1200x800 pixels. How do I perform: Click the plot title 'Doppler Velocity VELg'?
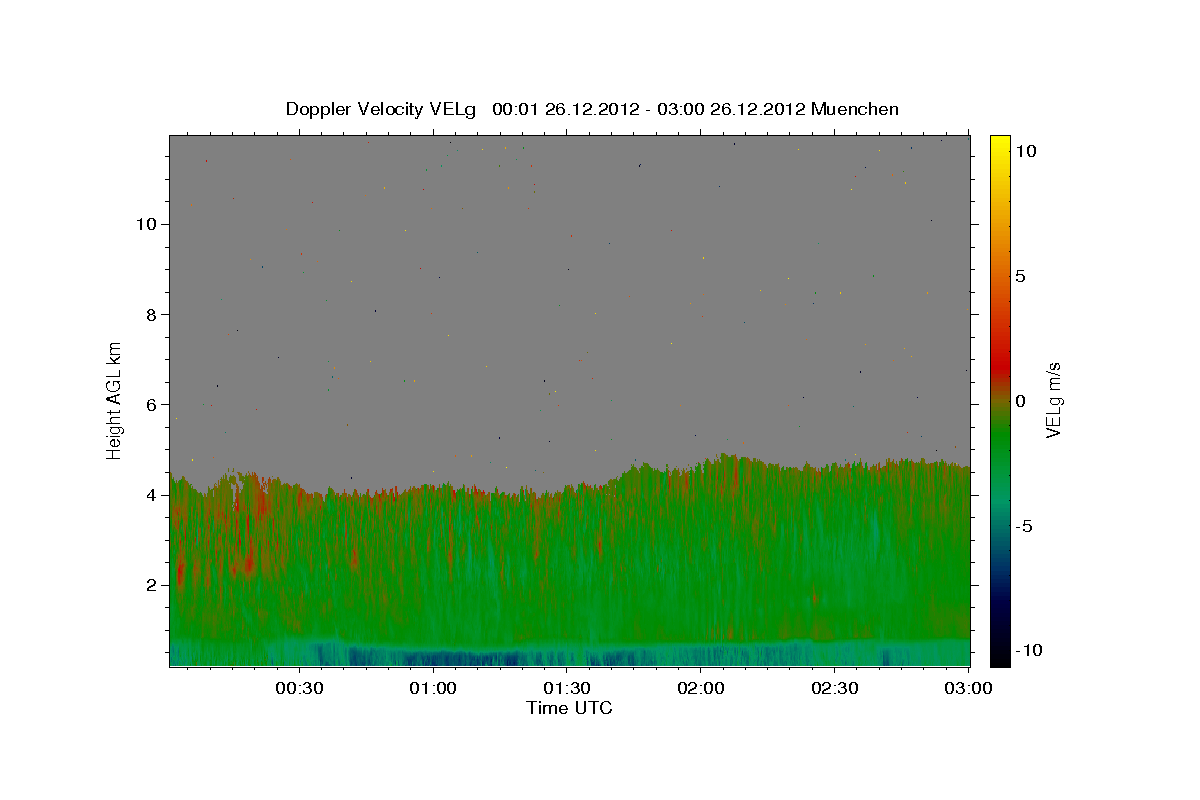383,109
